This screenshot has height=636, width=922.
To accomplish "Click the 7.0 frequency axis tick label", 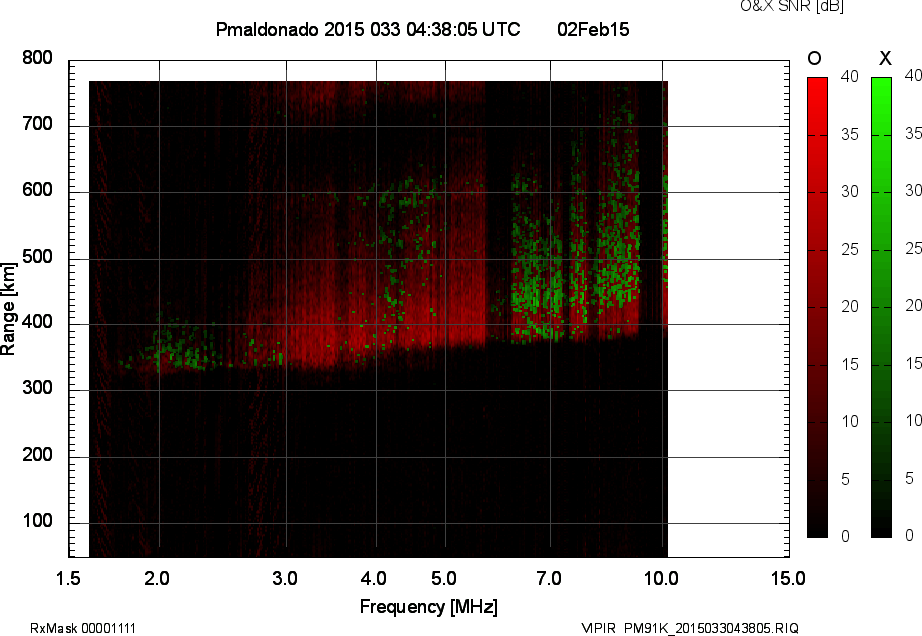I will coord(549,578).
